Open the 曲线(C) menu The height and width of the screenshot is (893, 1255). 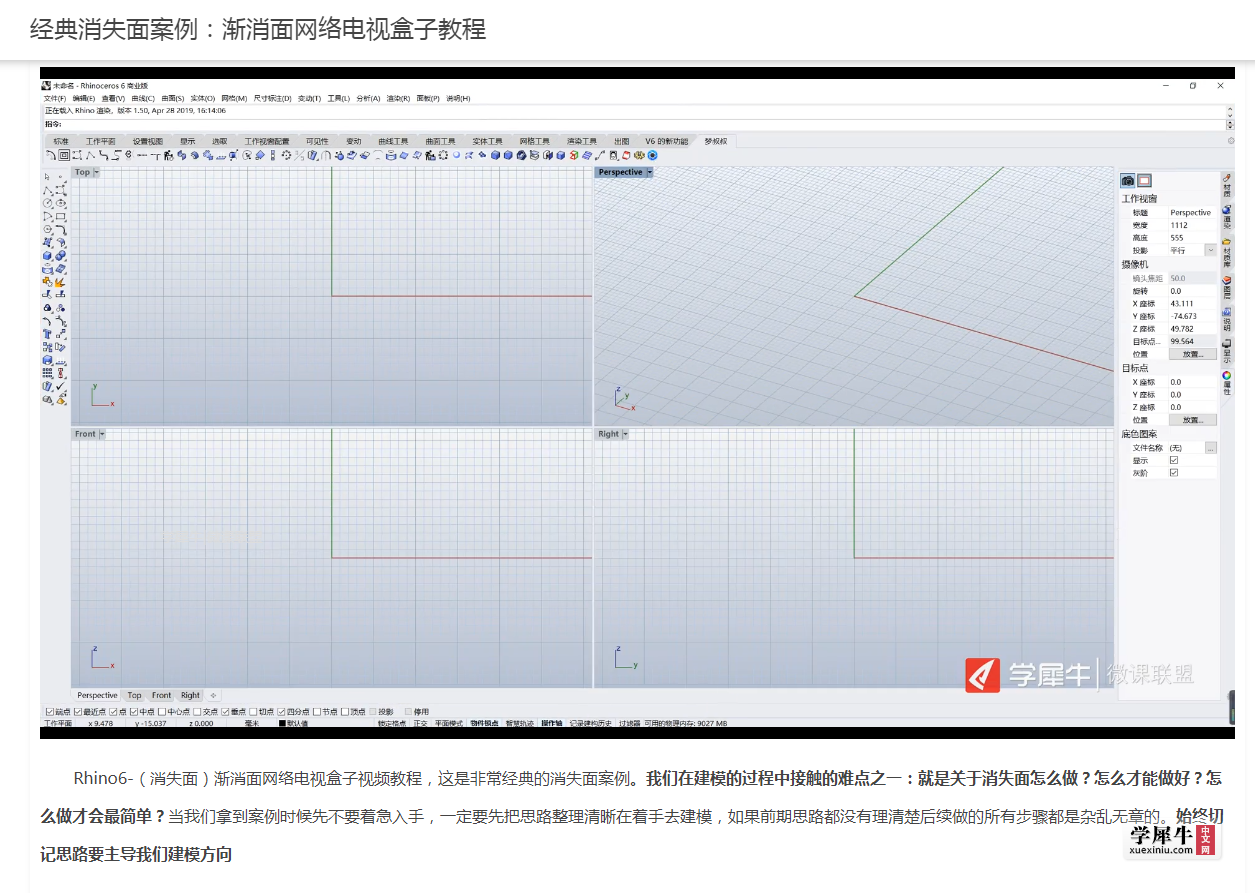coord(143,98)
